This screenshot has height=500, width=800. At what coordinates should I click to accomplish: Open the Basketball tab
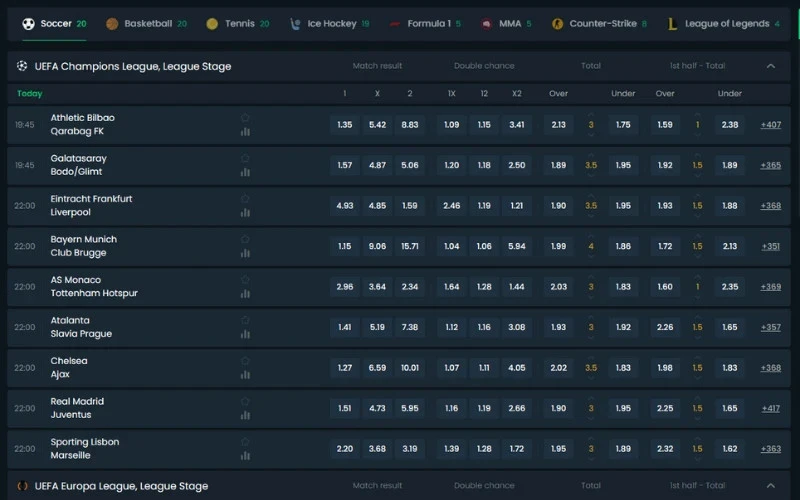click(x=146, y=23)
